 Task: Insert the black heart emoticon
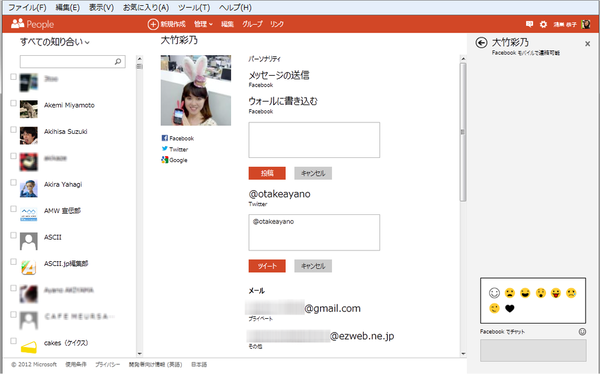click(510, 308)
